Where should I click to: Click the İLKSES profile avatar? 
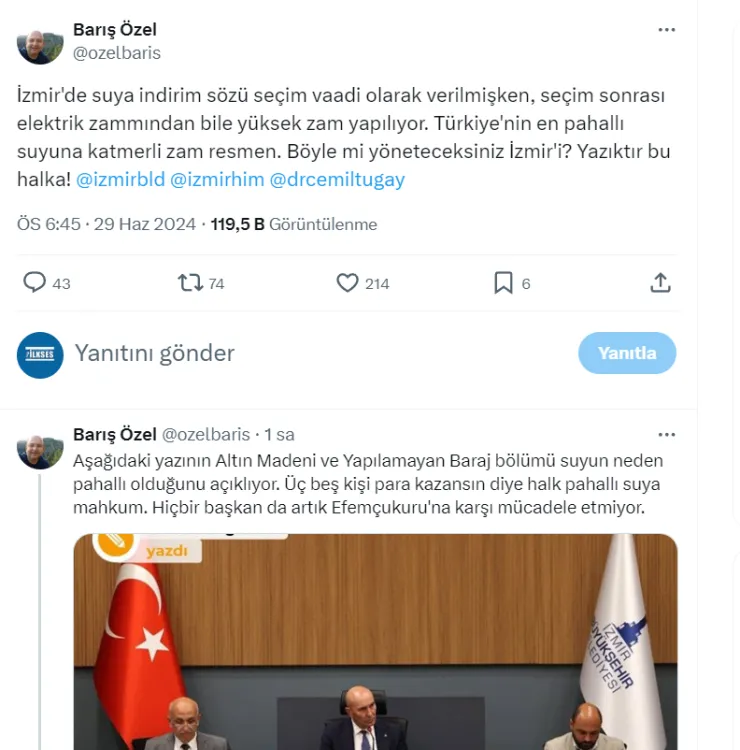40,355
